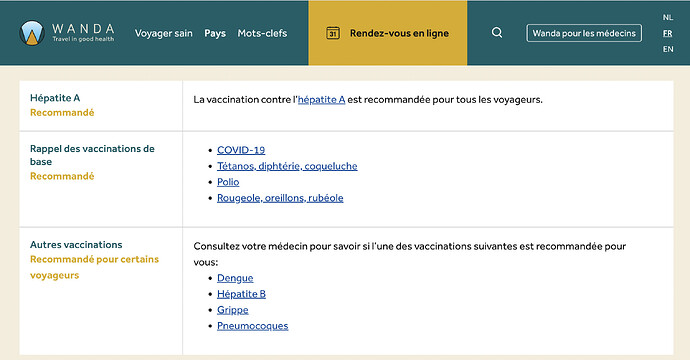Open the Hépatite B link

pos(241,294)
